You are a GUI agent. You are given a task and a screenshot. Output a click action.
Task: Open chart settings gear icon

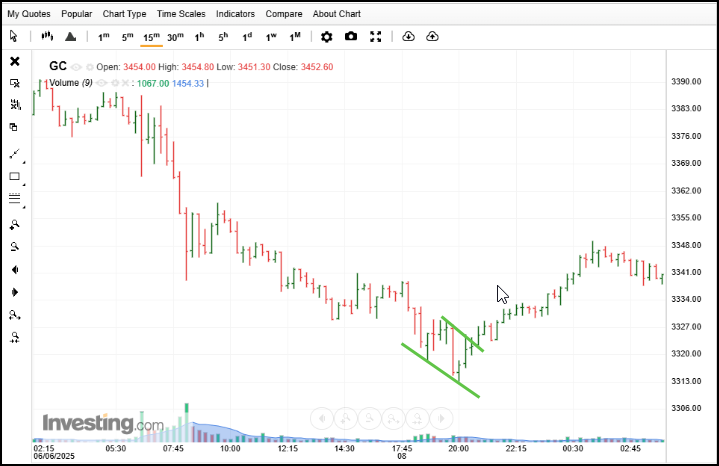[x=326, y=37]
